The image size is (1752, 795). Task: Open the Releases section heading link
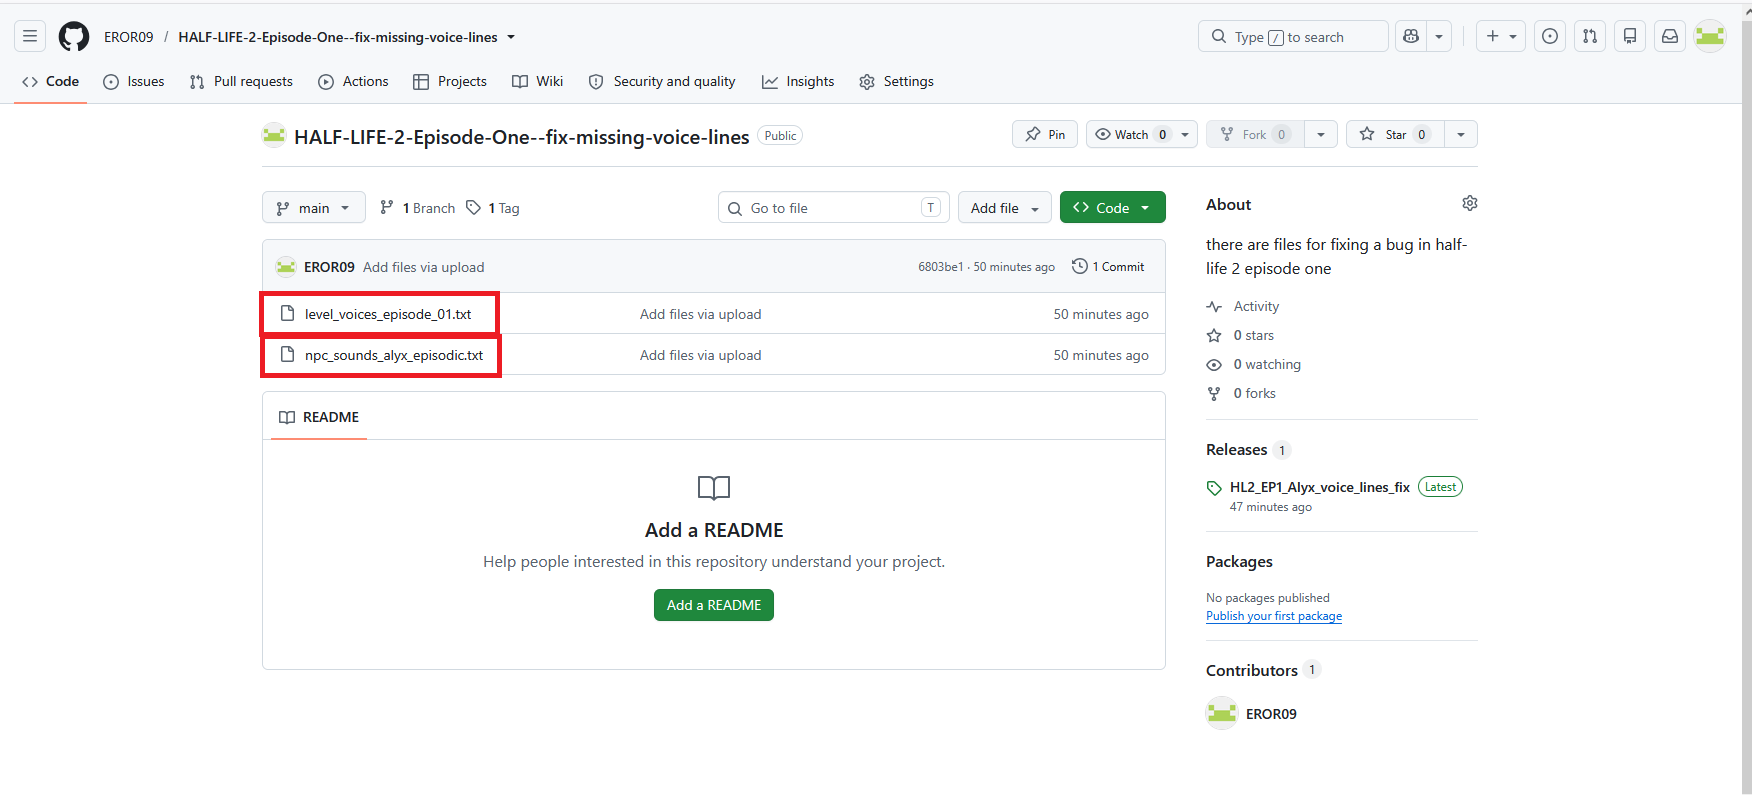coord(1237,450)
